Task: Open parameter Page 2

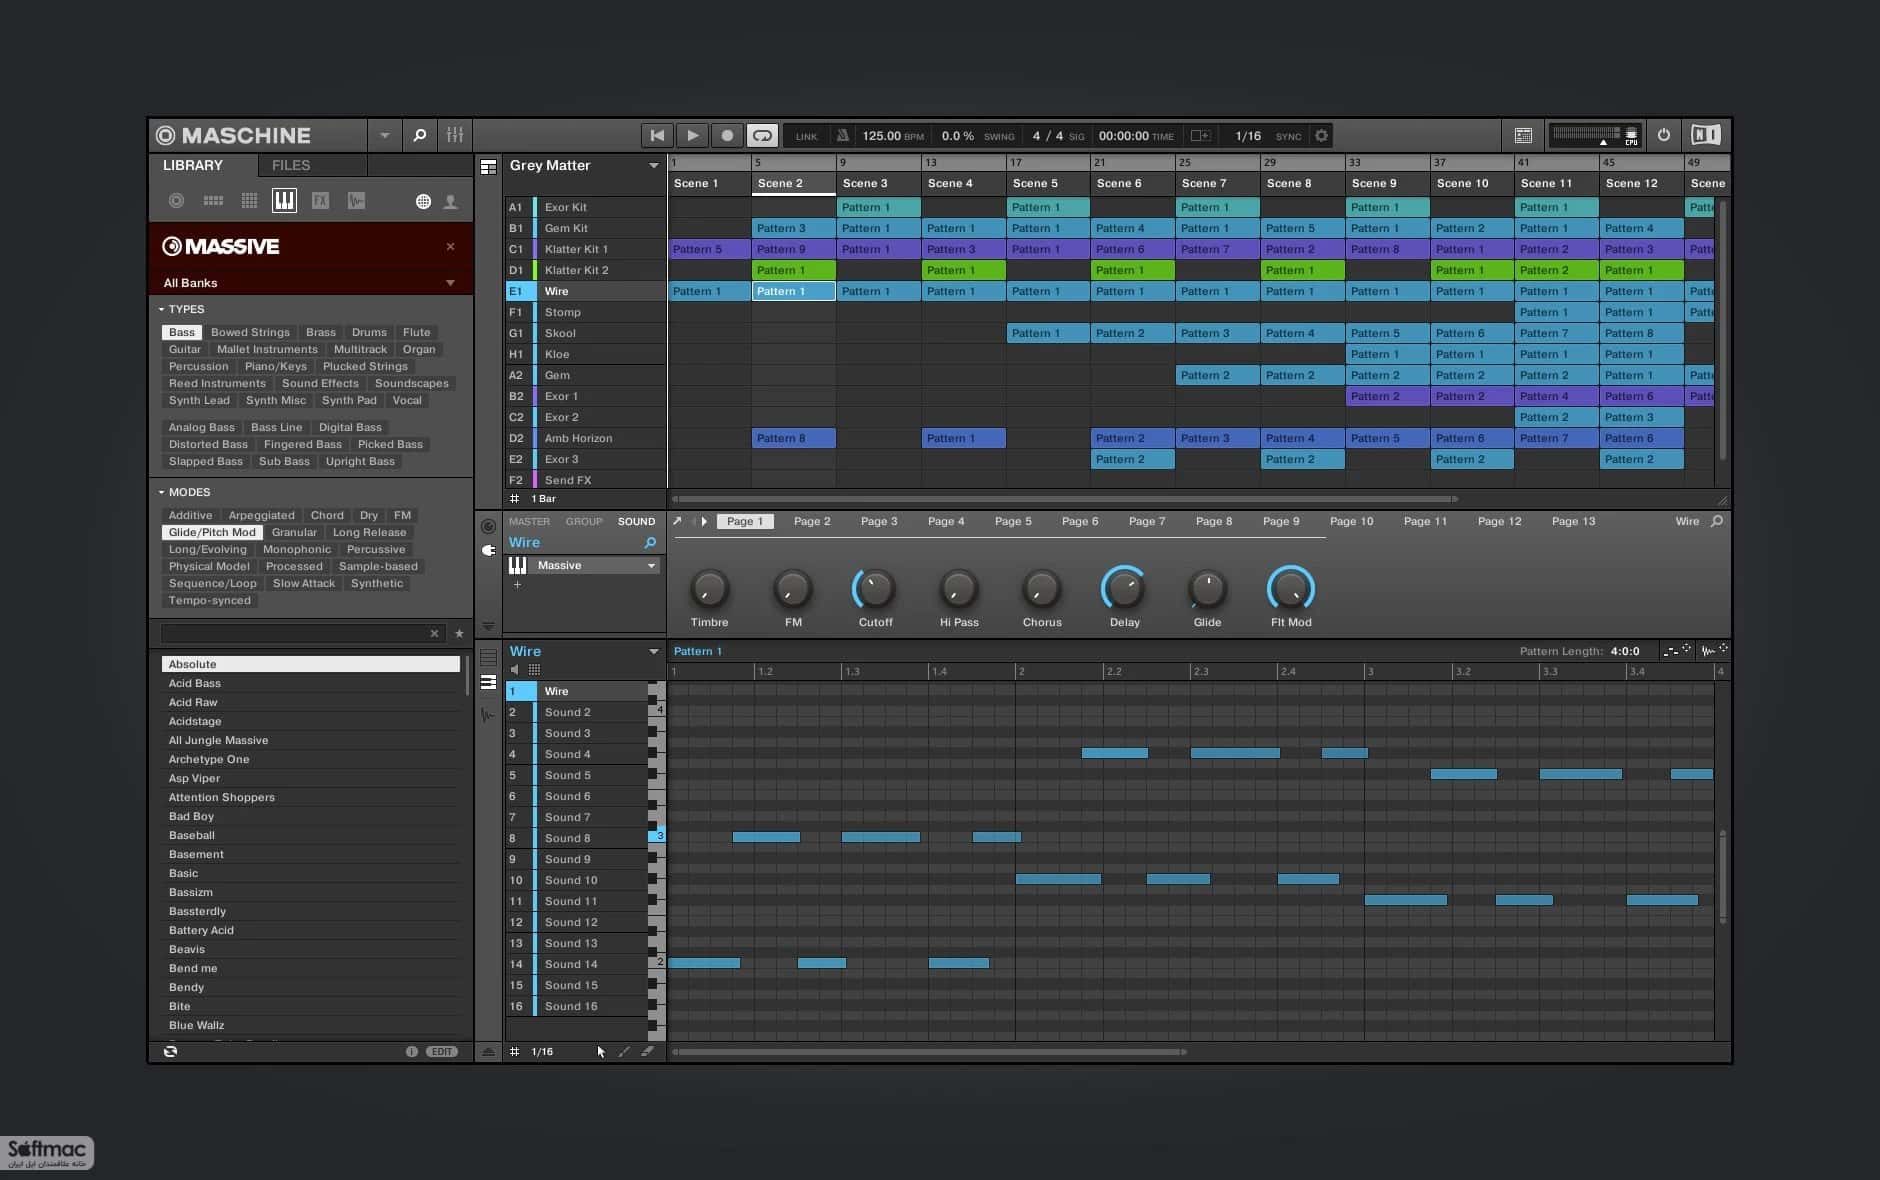Action: coord(812,521)
